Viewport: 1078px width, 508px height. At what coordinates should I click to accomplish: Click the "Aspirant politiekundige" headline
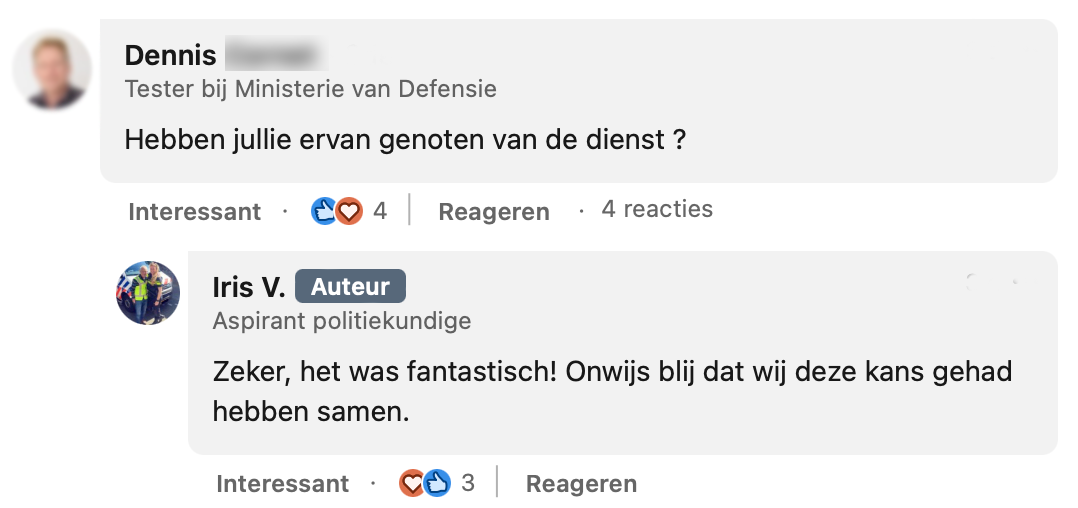pos(341,321)
